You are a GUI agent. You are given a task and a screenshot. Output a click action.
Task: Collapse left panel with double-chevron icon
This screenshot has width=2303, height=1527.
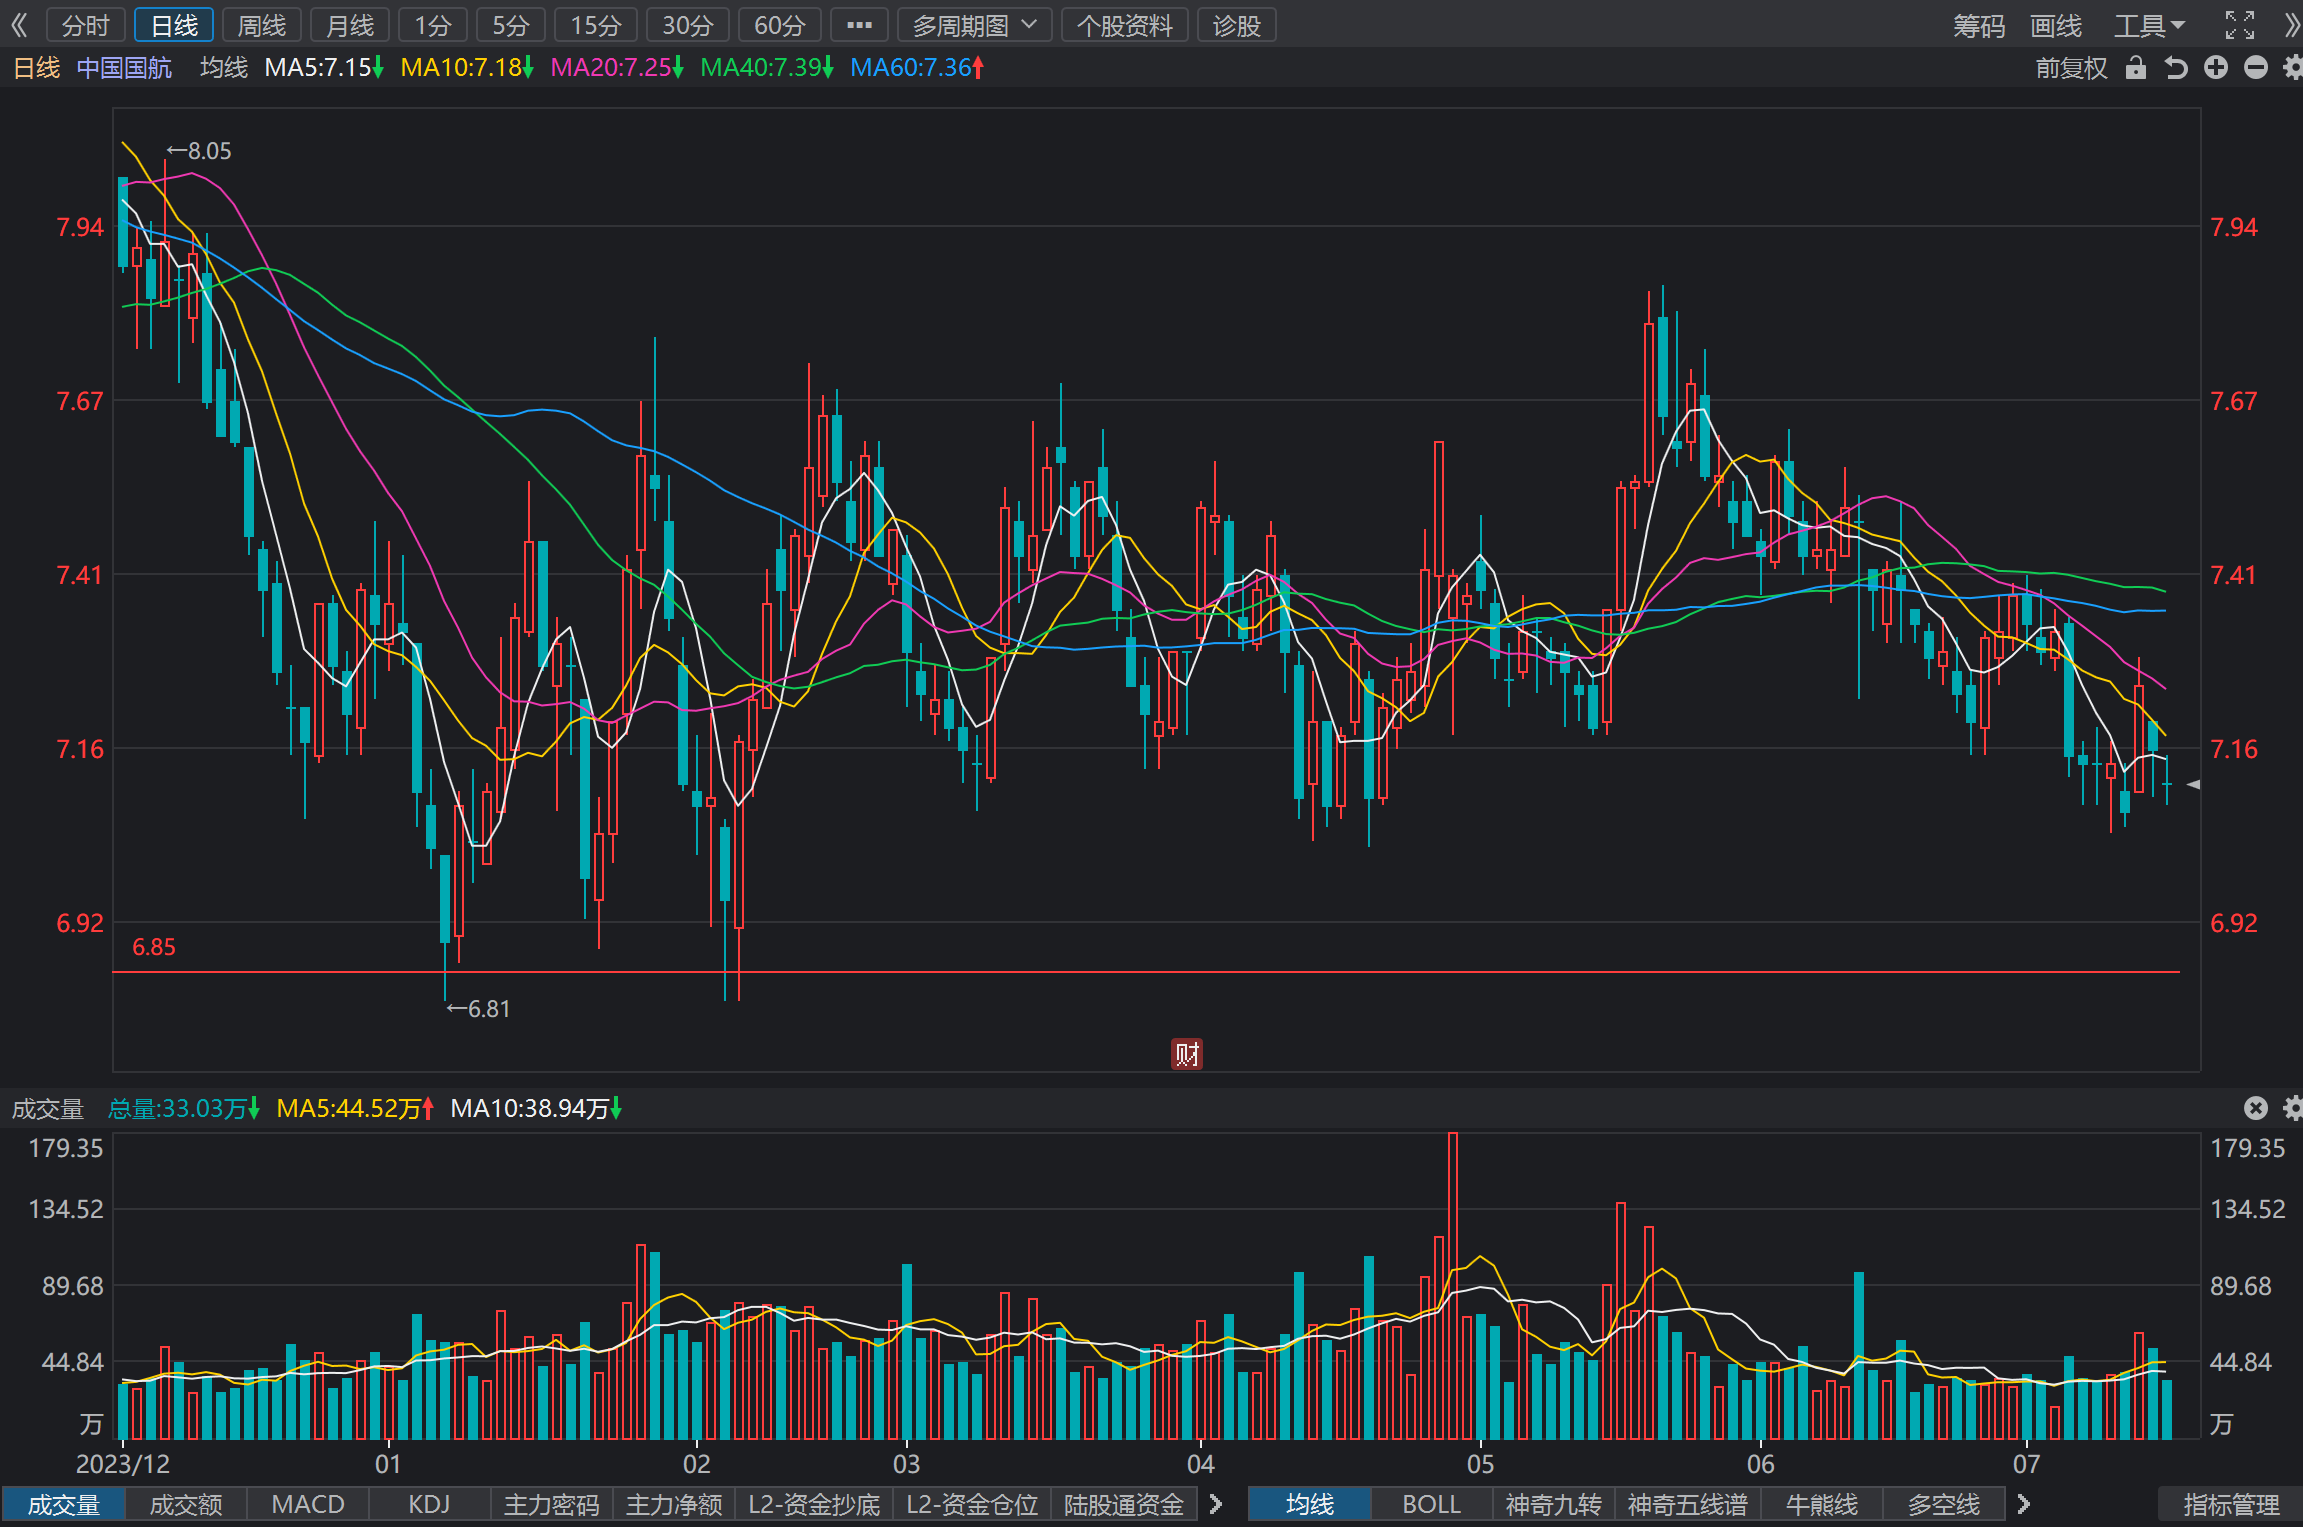[x=19, y=25]
